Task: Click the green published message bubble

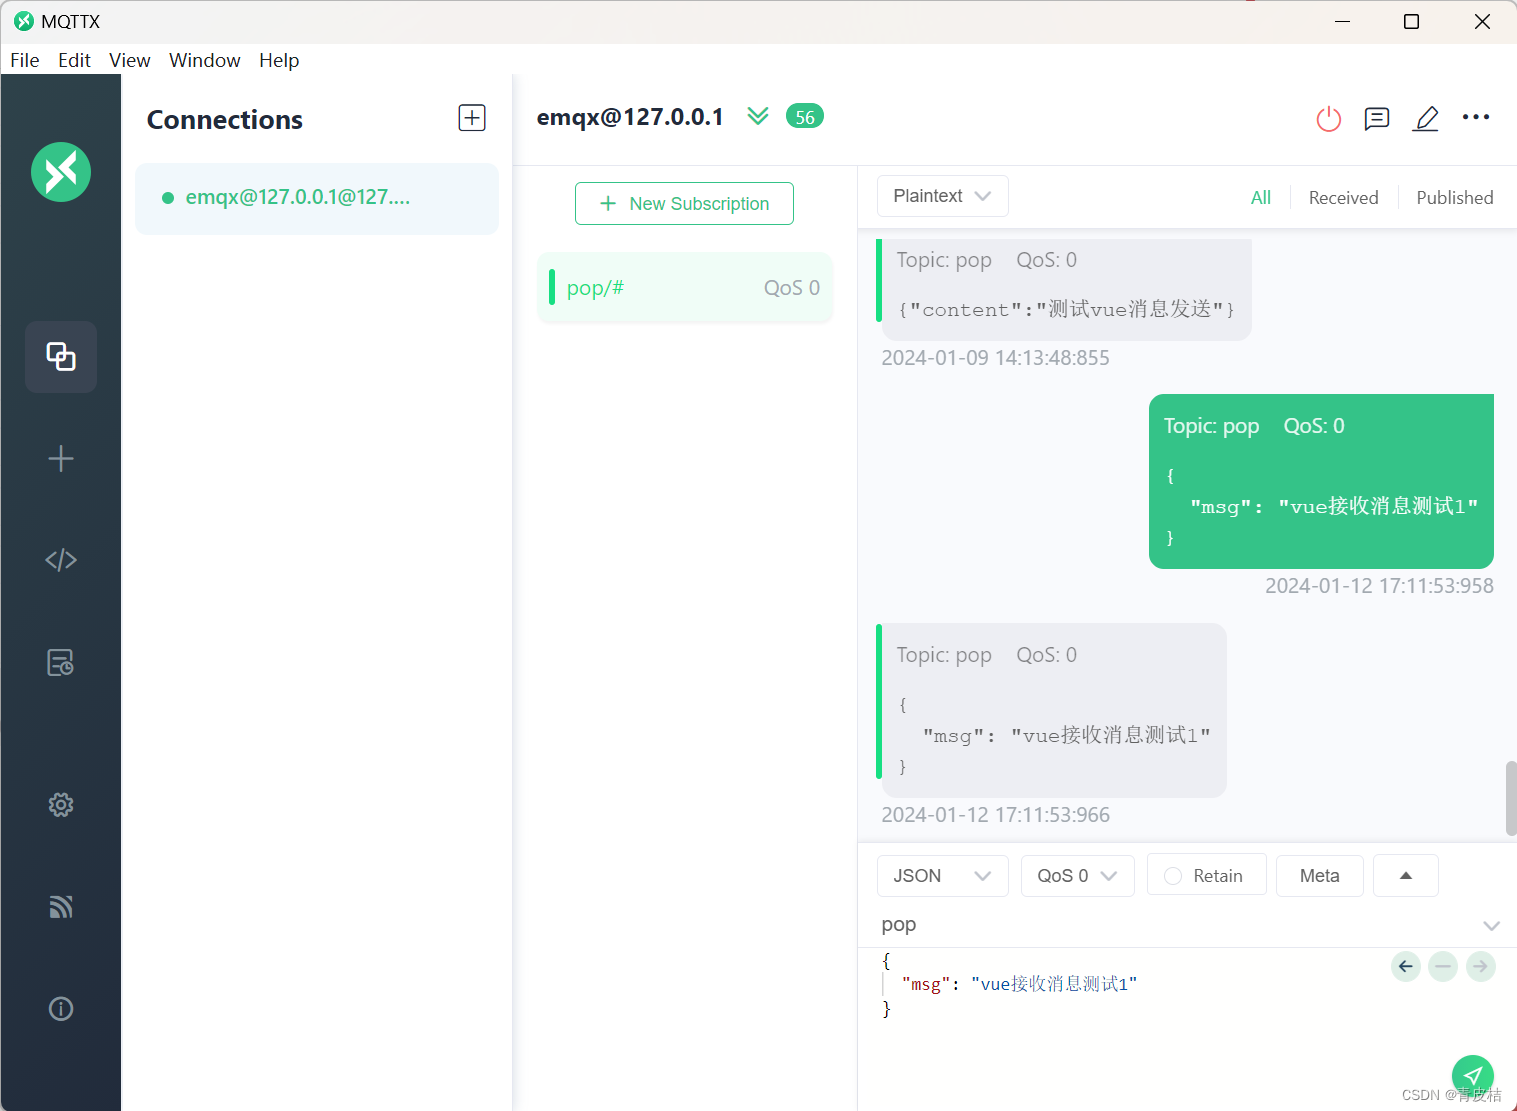Action: 1321,481
